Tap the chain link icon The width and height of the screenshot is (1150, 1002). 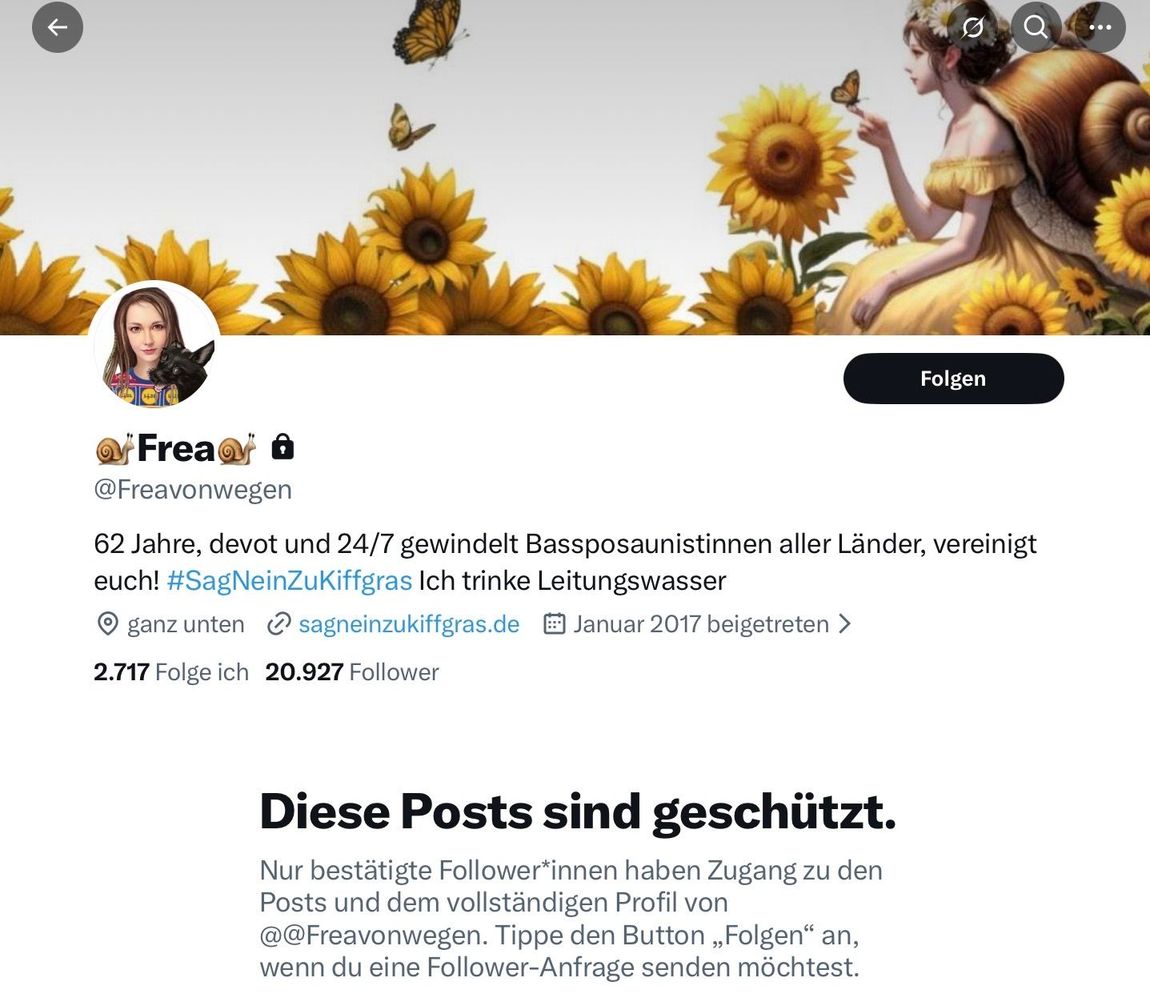coord(279,624)
